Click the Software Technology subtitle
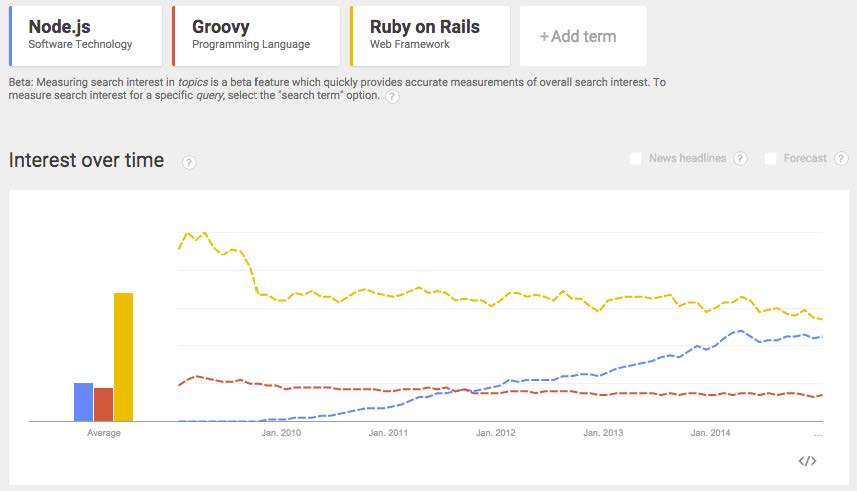Viewport: 857px width, 491px height. pyautogui.click(x=80, y=44)
